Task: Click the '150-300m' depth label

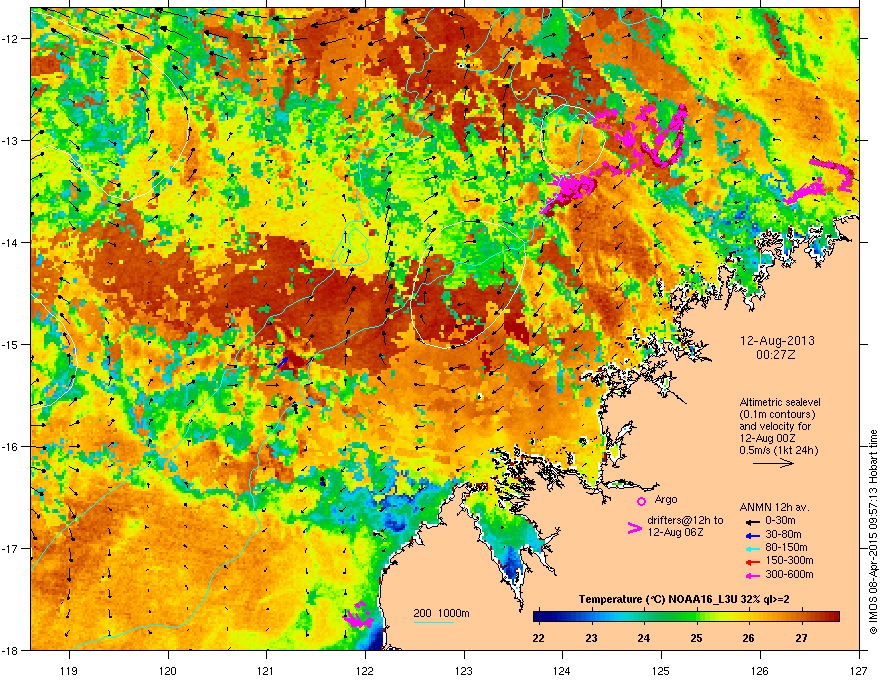Action: [x=789, y=560]
